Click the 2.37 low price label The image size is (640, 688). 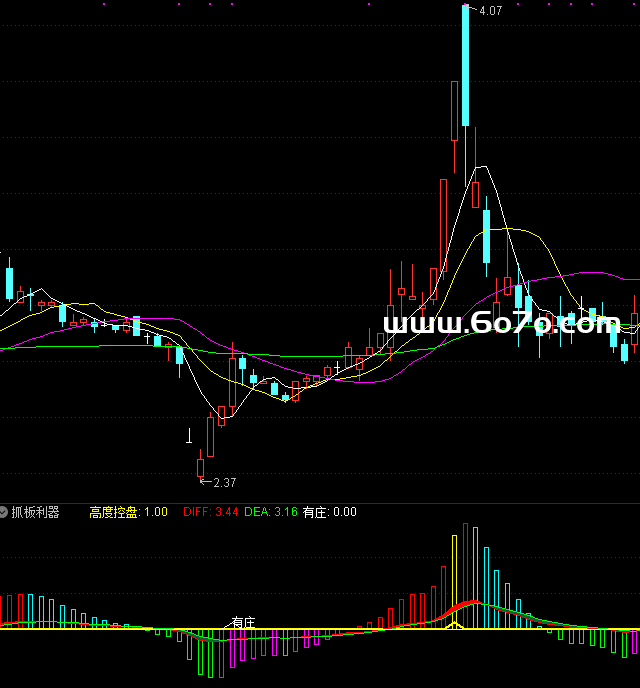(x=225, y=483)
